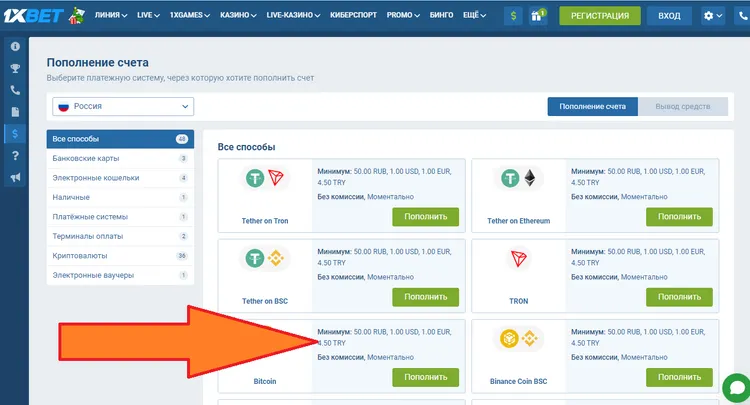Open the gift bonus icon in header

(x=539, y=16)
